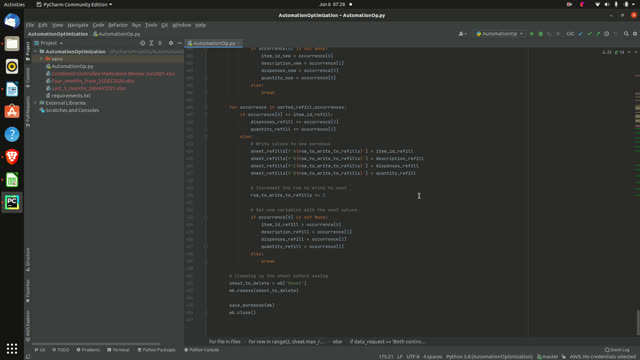
Task: Select the Four_months_from xlsx file
Action: tap(93, 81)
